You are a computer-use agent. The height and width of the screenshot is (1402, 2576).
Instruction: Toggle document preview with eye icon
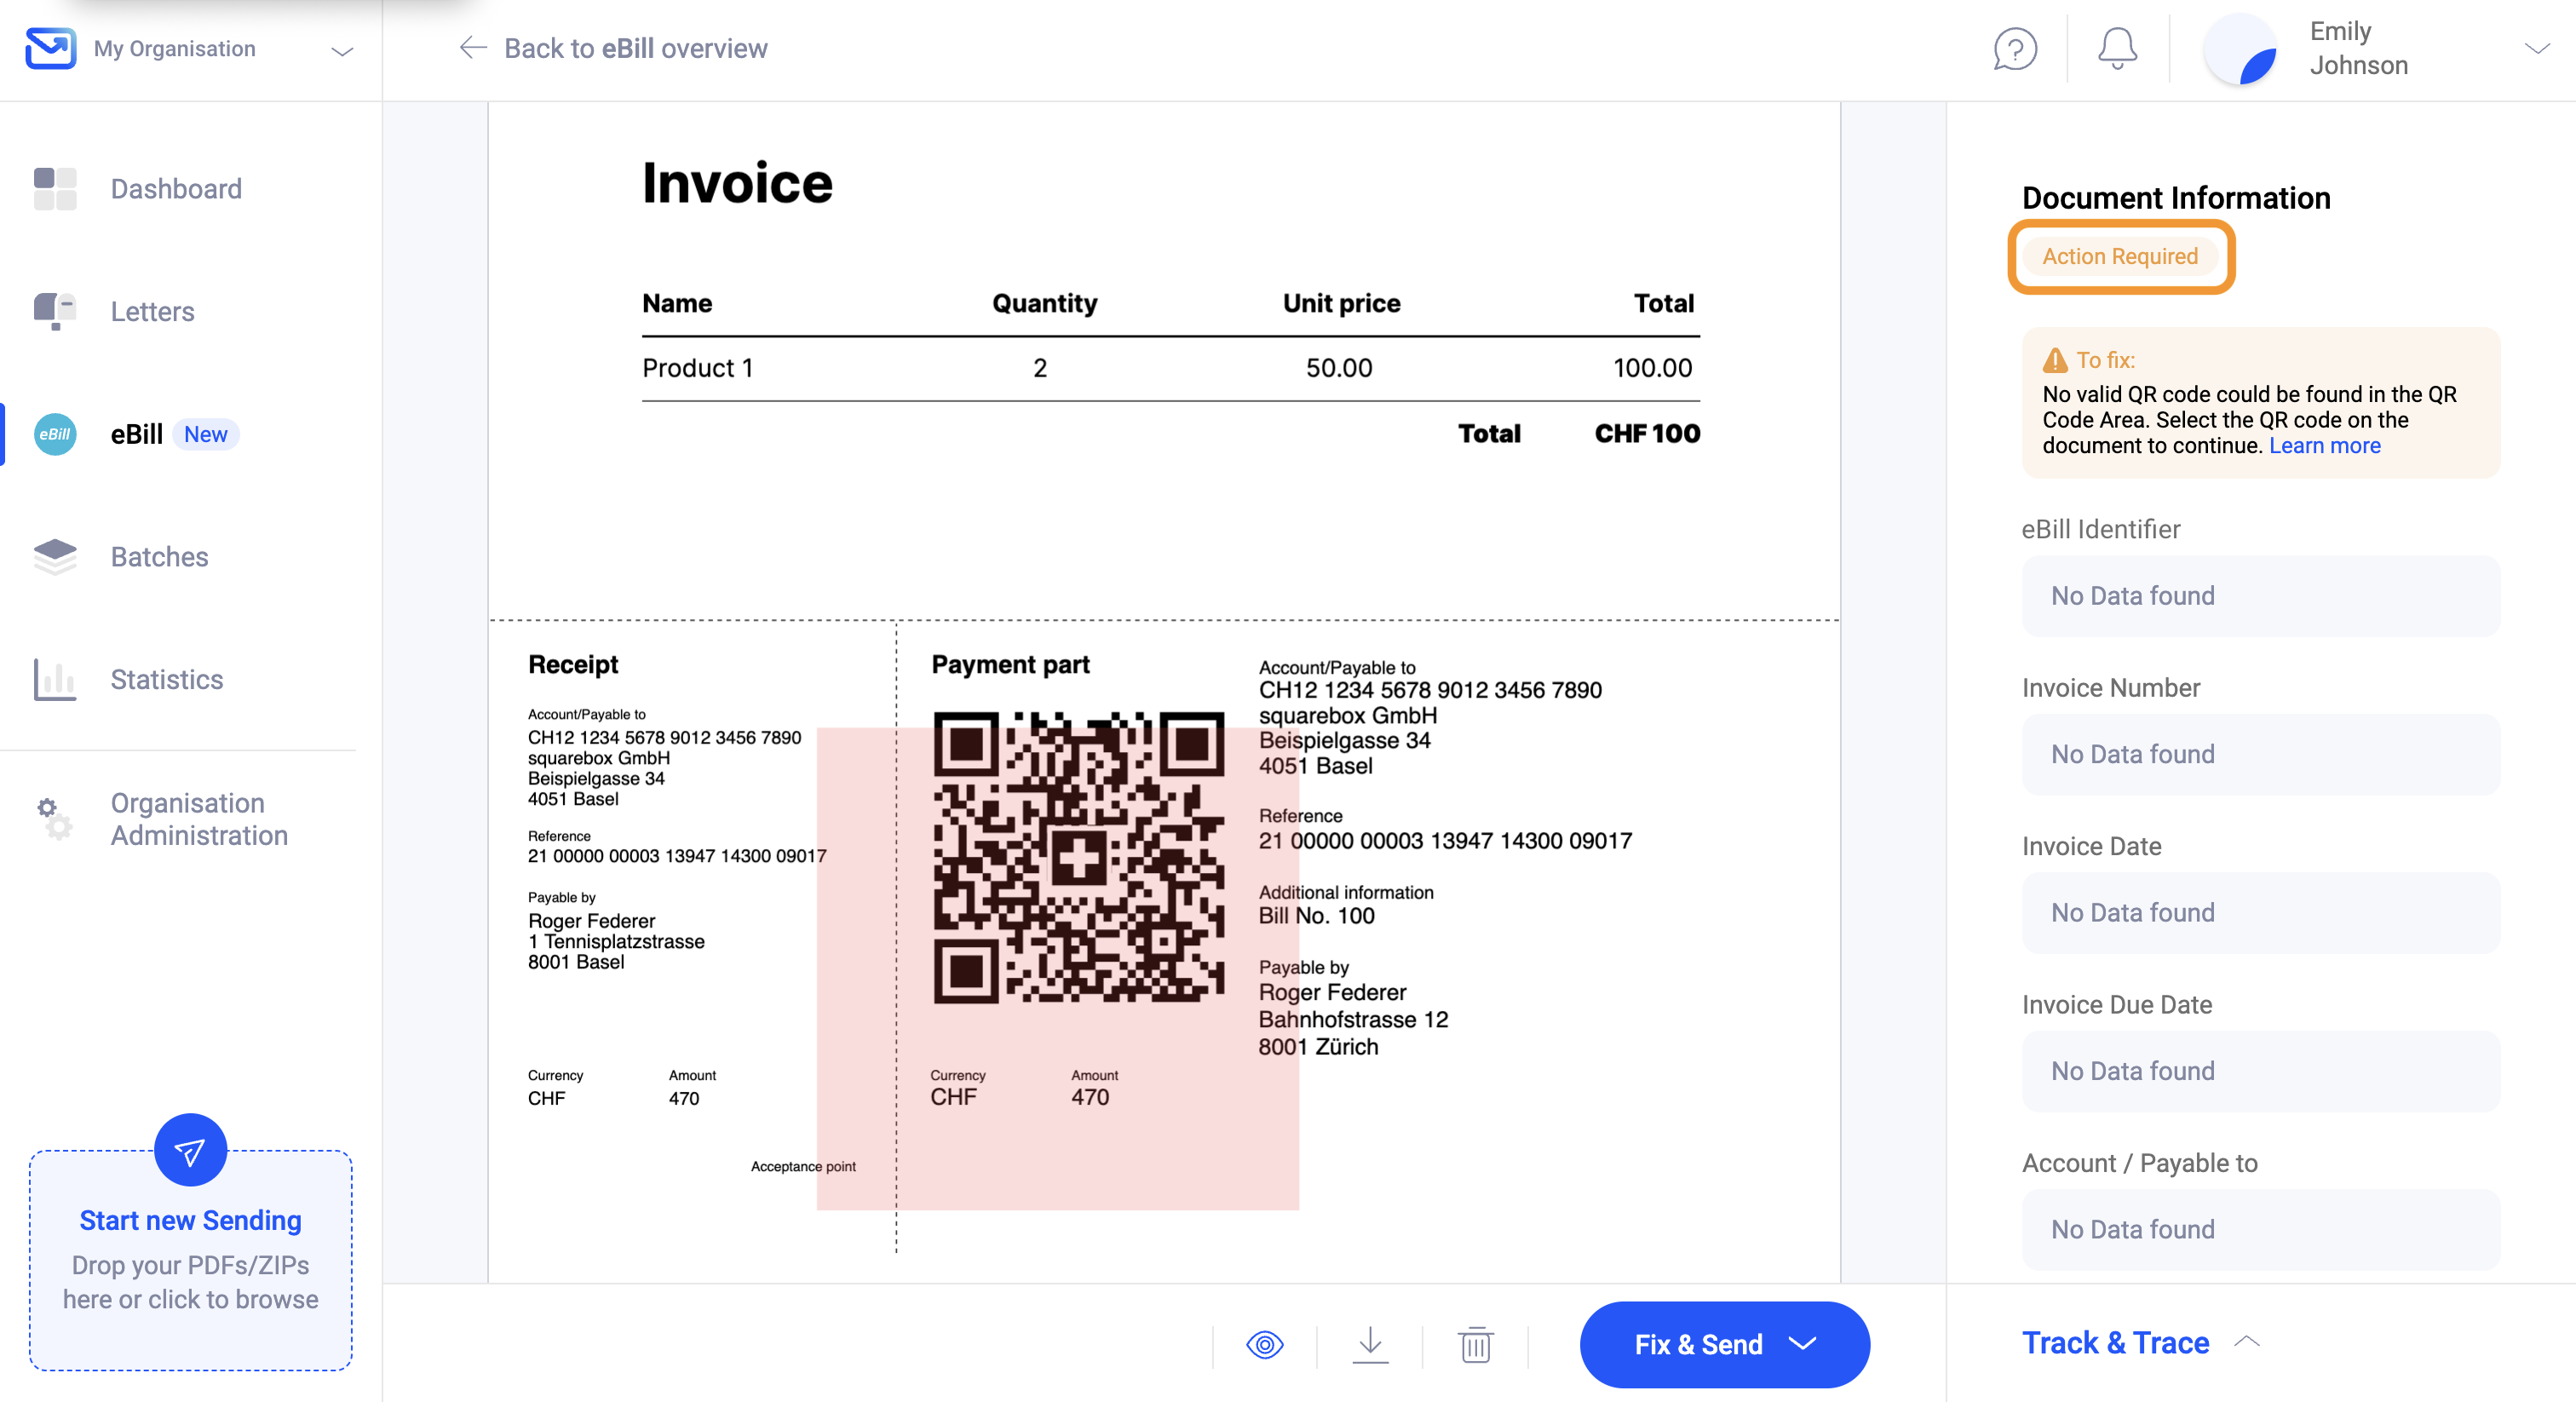click(x=1265, y=1345)
